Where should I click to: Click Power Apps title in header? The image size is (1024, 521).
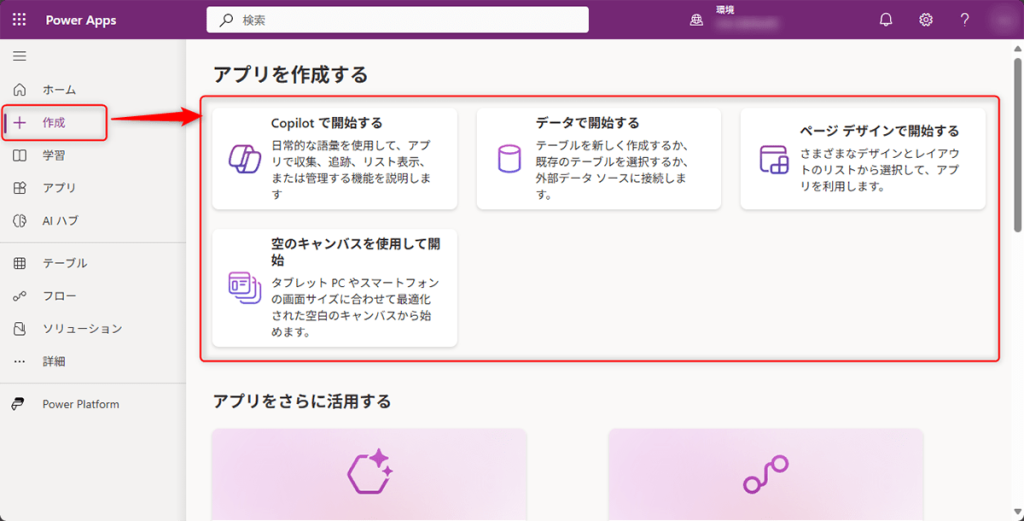pos(81,20)
